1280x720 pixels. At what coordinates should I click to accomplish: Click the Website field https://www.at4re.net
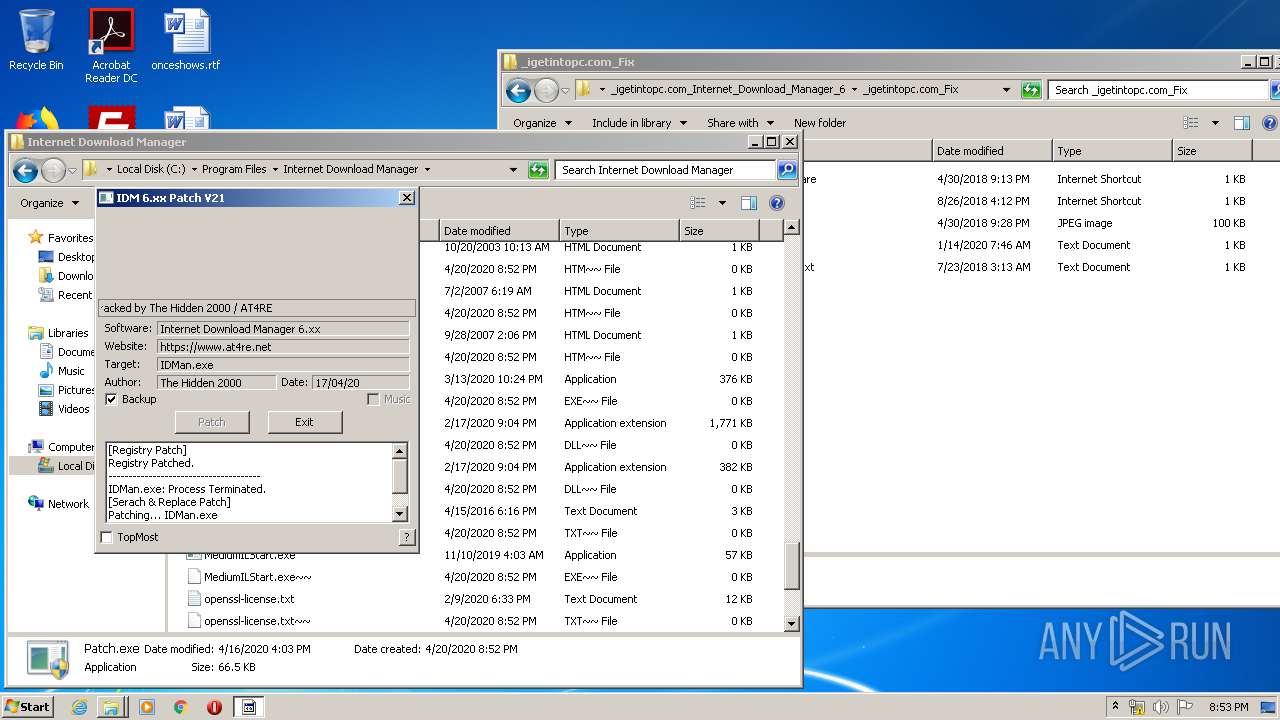[283, 347]
